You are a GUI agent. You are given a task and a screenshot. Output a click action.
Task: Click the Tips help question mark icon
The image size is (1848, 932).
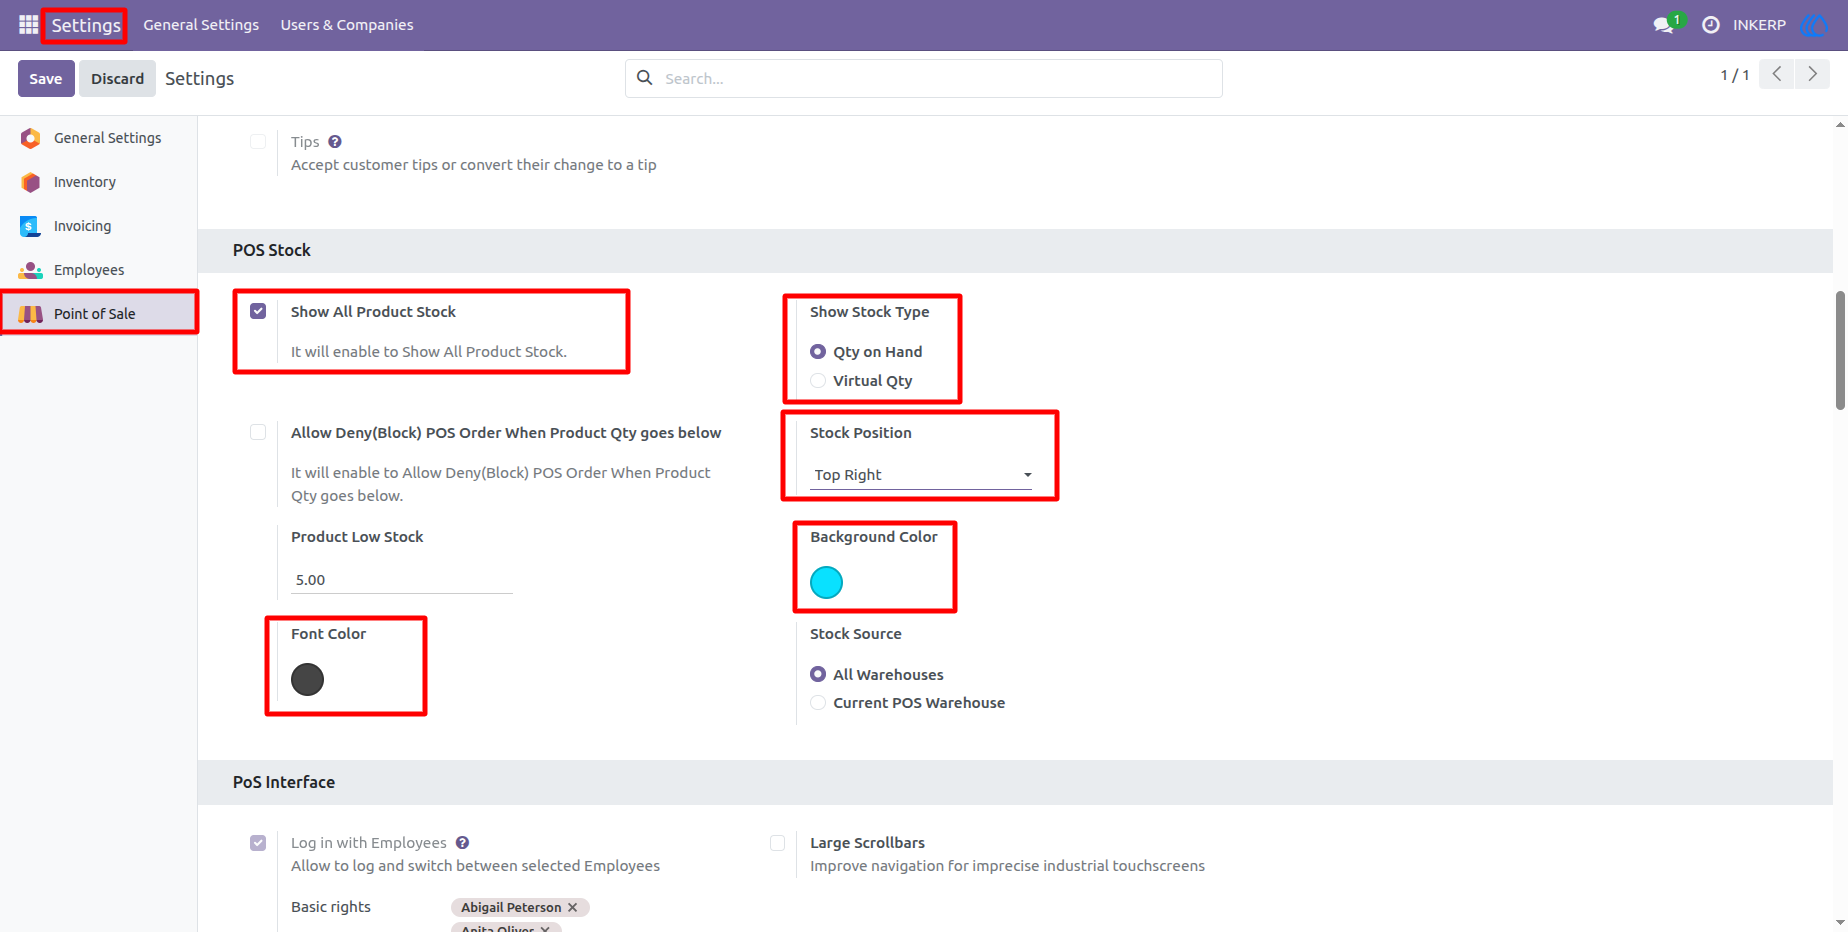pos(335,142)
